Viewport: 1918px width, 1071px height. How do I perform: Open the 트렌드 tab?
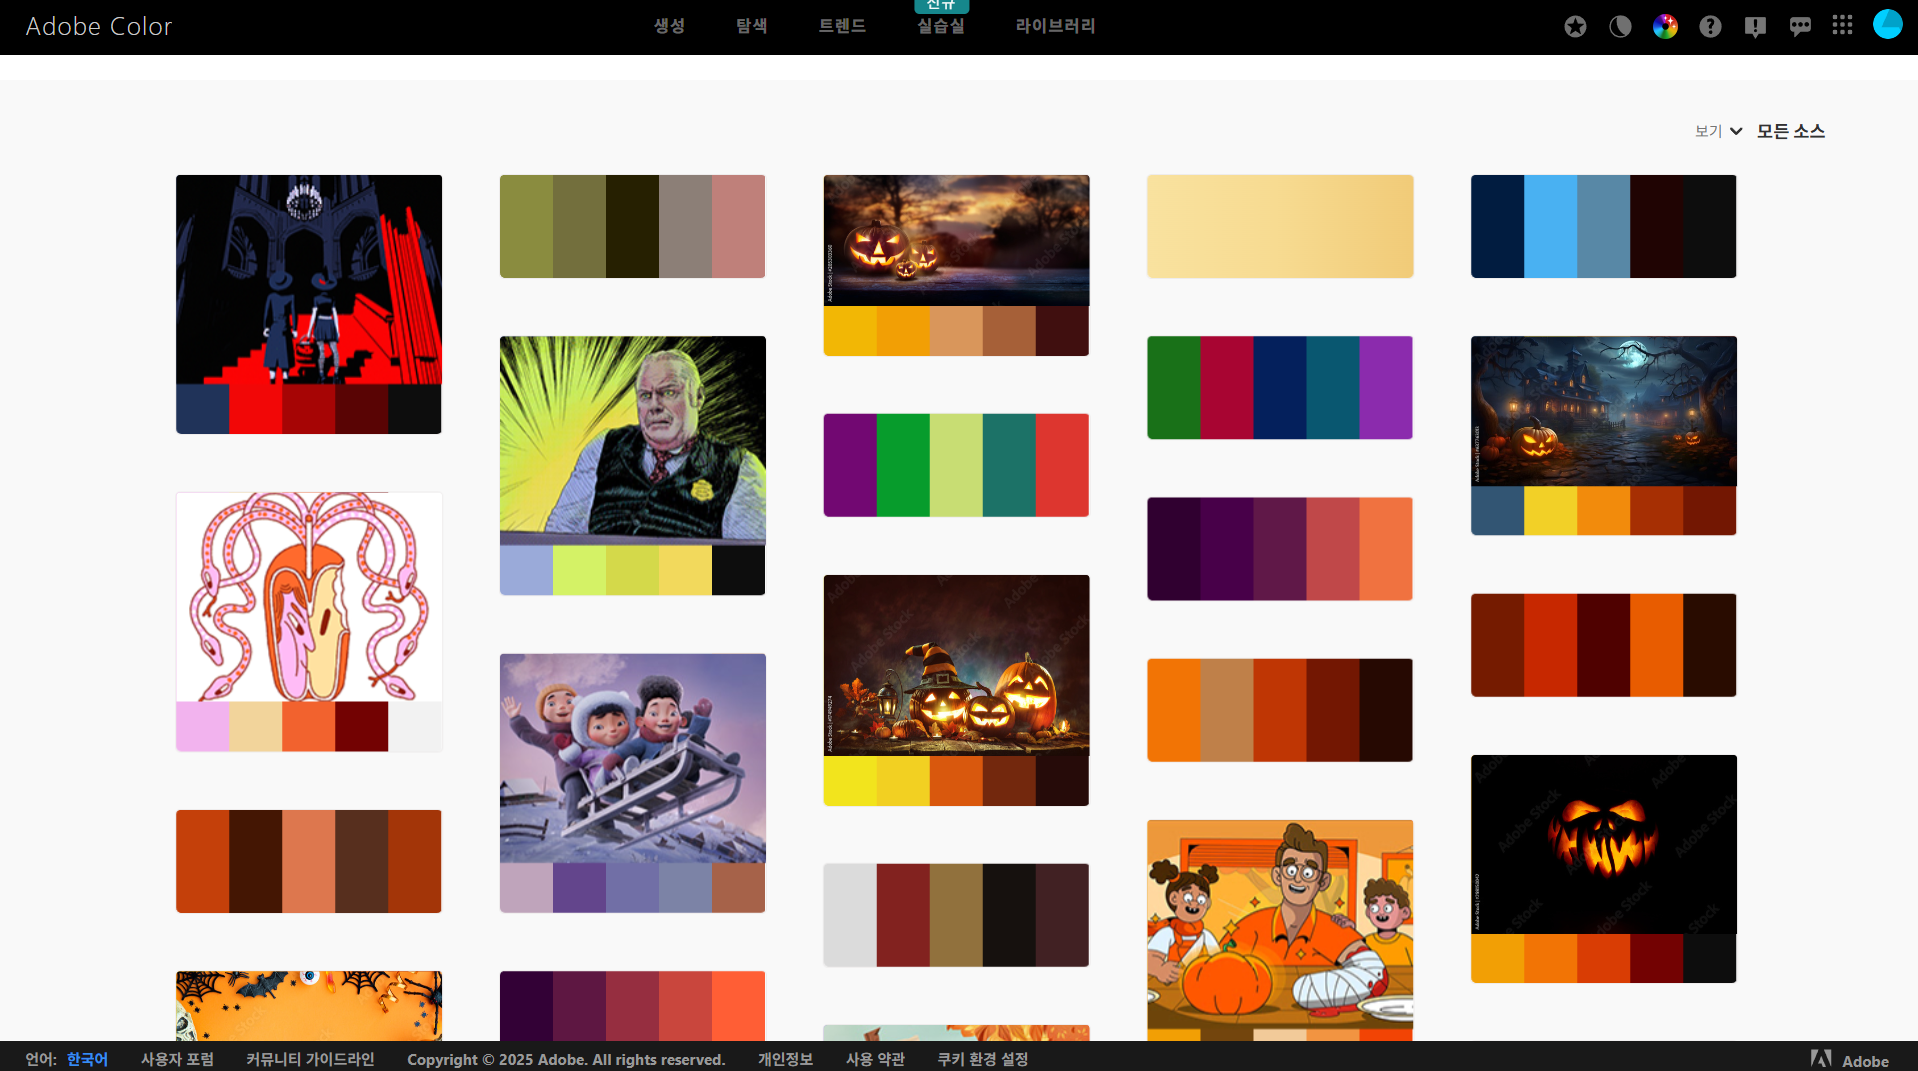pyautogui.click(x=842, y=26)
